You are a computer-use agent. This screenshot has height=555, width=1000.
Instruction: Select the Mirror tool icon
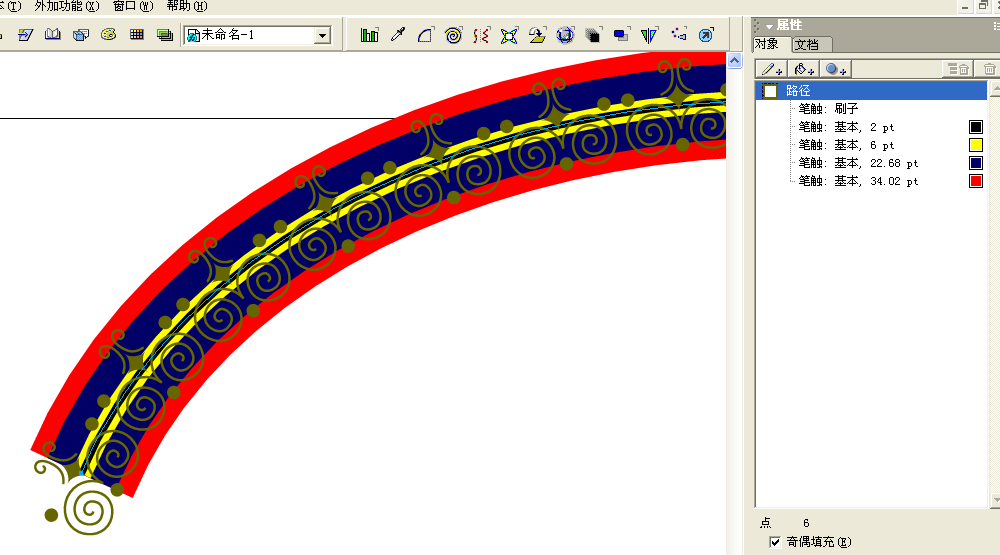tap(649, 35)
